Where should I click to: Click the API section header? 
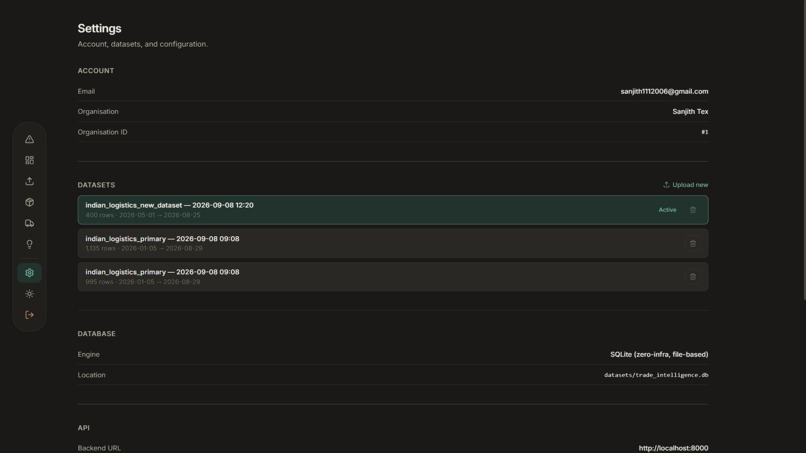(83, 428)
